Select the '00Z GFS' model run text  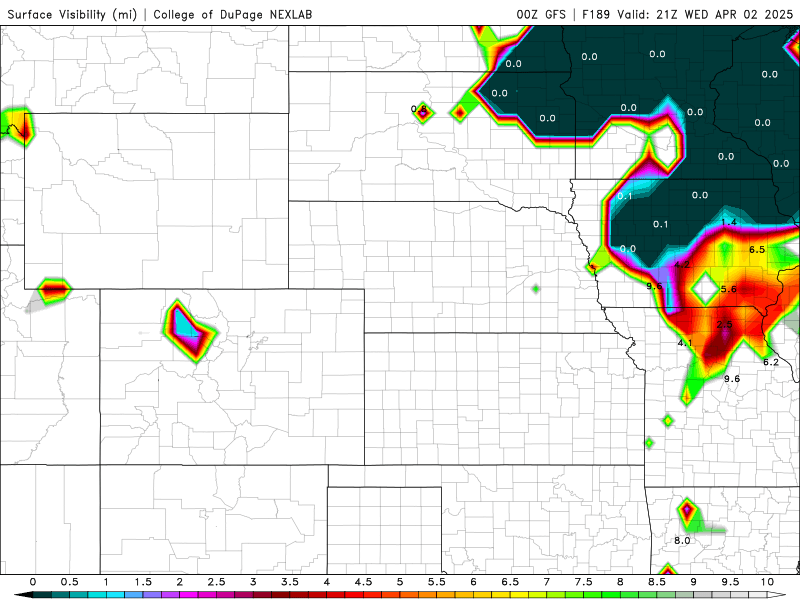click(541, 14)
